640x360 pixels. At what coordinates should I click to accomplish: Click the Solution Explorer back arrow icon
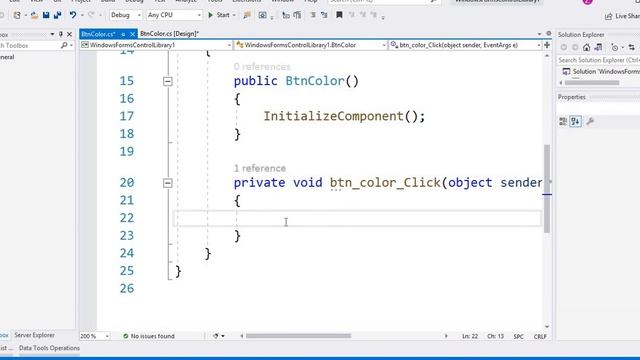tap(564, 47)
